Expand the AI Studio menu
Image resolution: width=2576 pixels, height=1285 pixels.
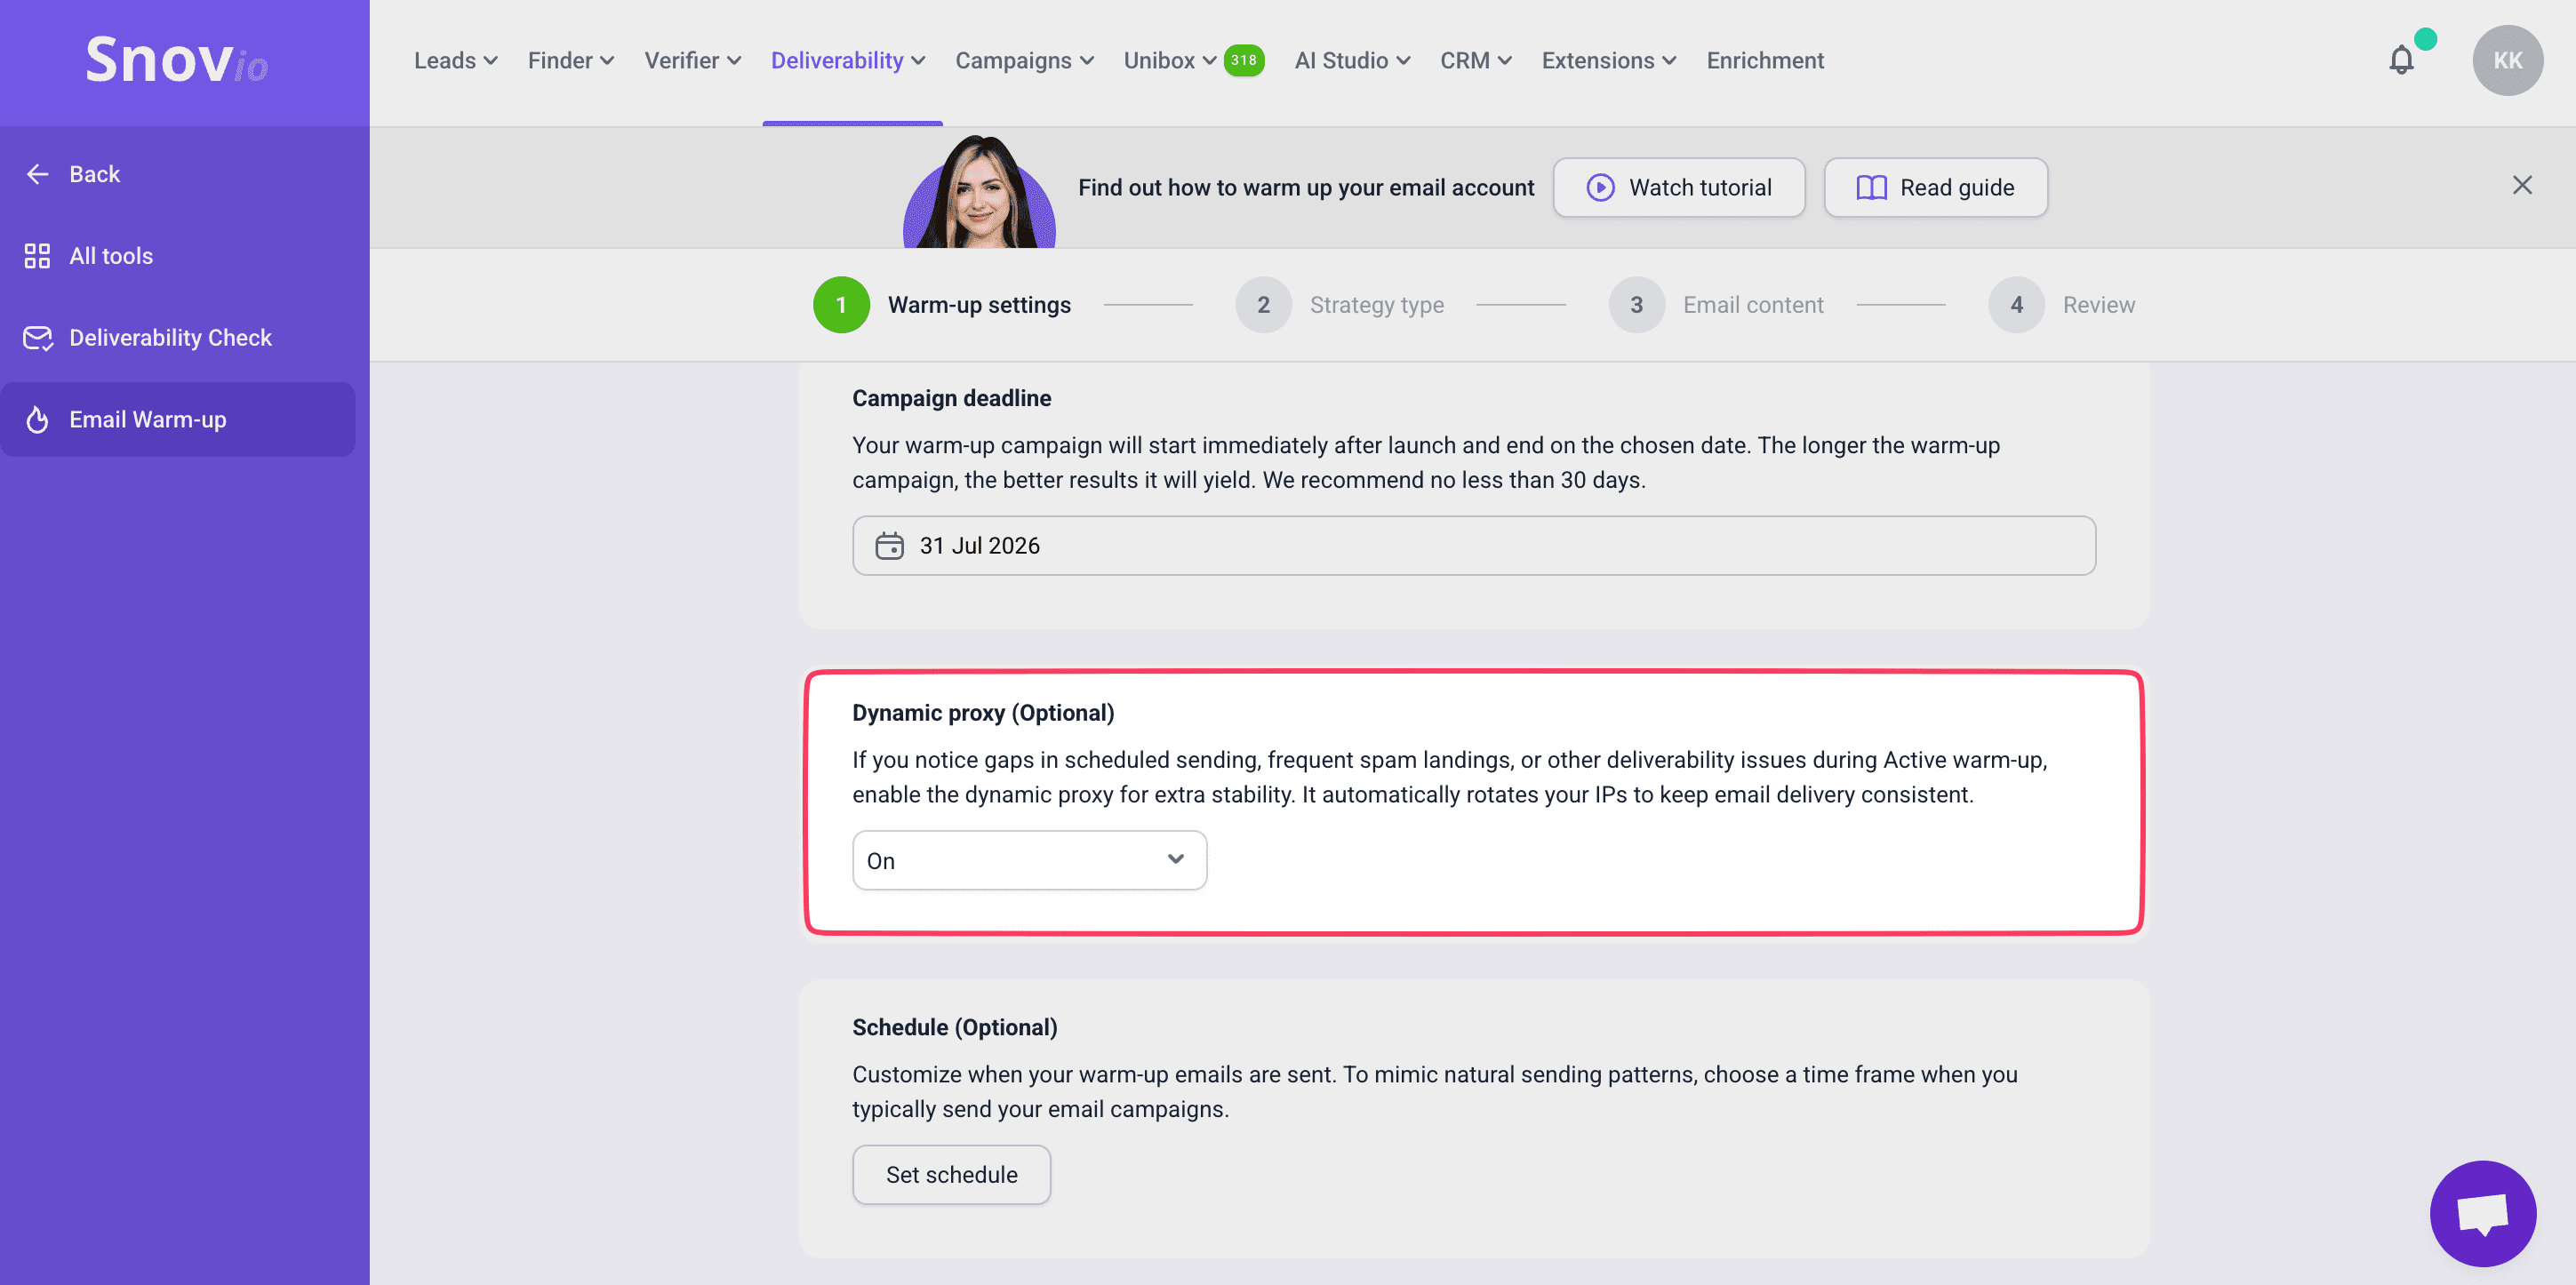point(1351,61)
